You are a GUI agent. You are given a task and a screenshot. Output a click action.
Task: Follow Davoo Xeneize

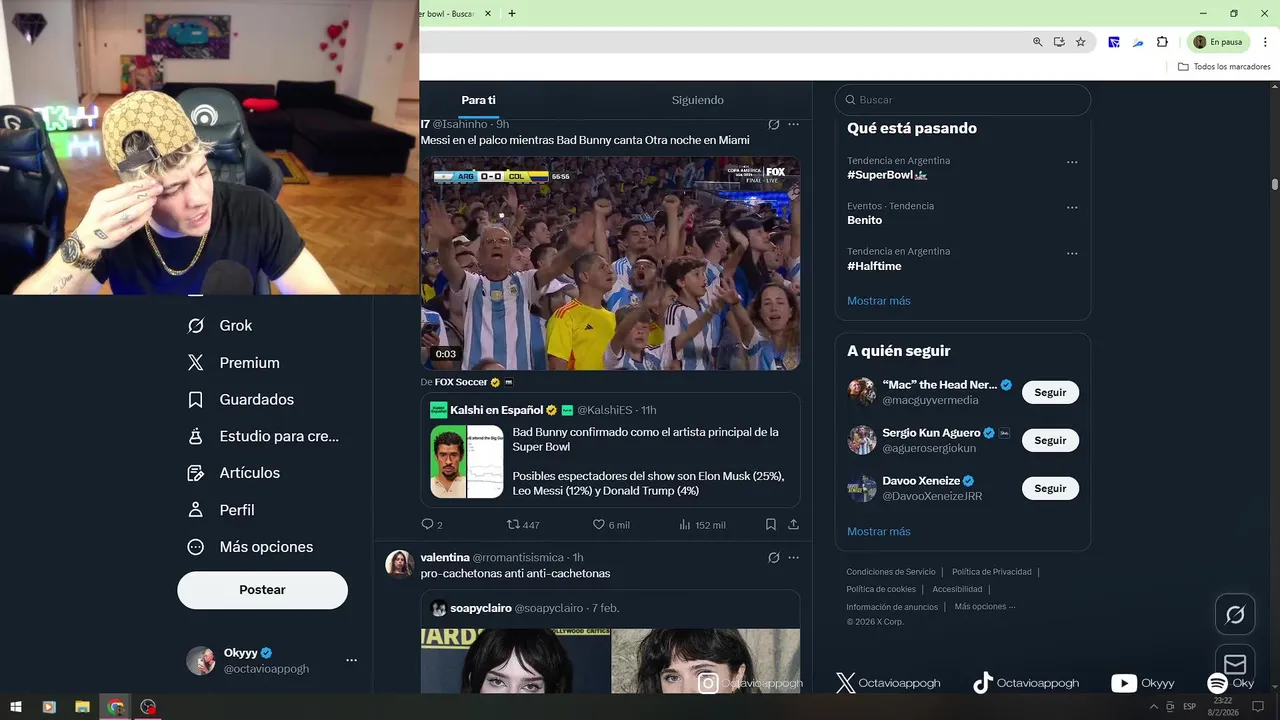pyautogui.click(x=1050, y=489)
